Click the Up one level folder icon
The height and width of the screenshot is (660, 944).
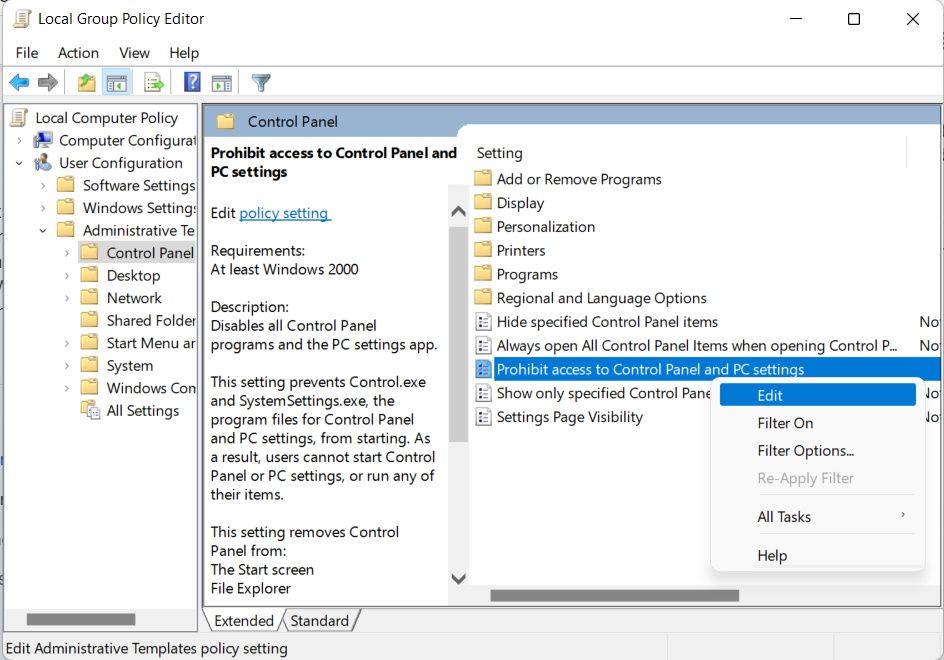click(87, 82)
